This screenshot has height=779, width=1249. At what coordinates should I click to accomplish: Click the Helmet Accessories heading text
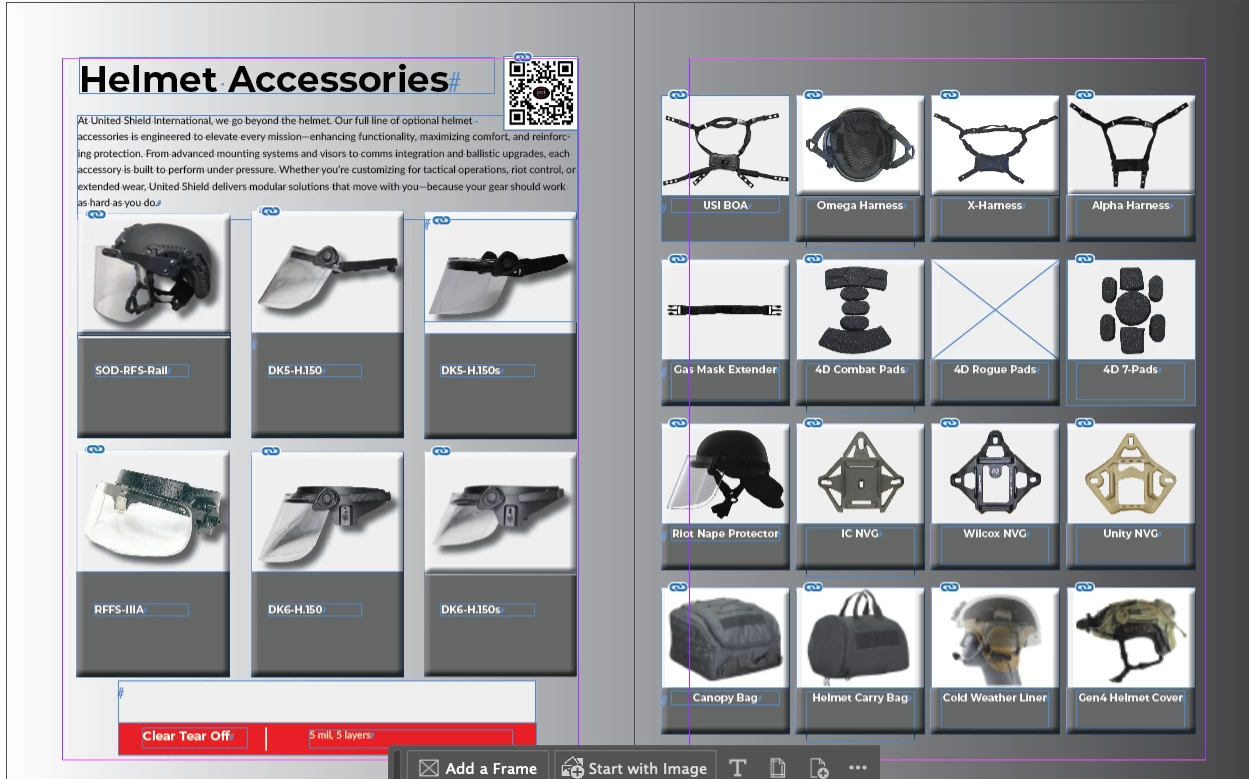pyautogui.click(x=264, y=78)
